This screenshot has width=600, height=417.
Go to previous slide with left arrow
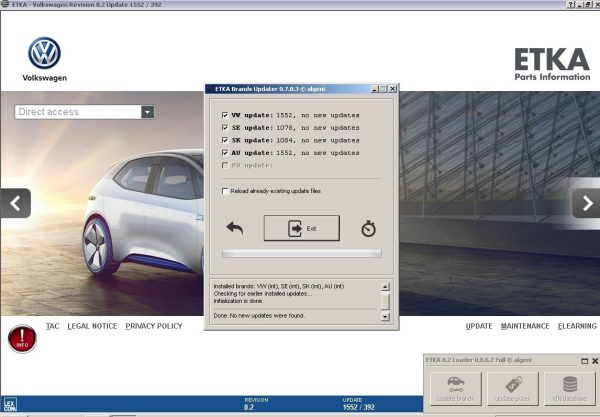(16, 203)
